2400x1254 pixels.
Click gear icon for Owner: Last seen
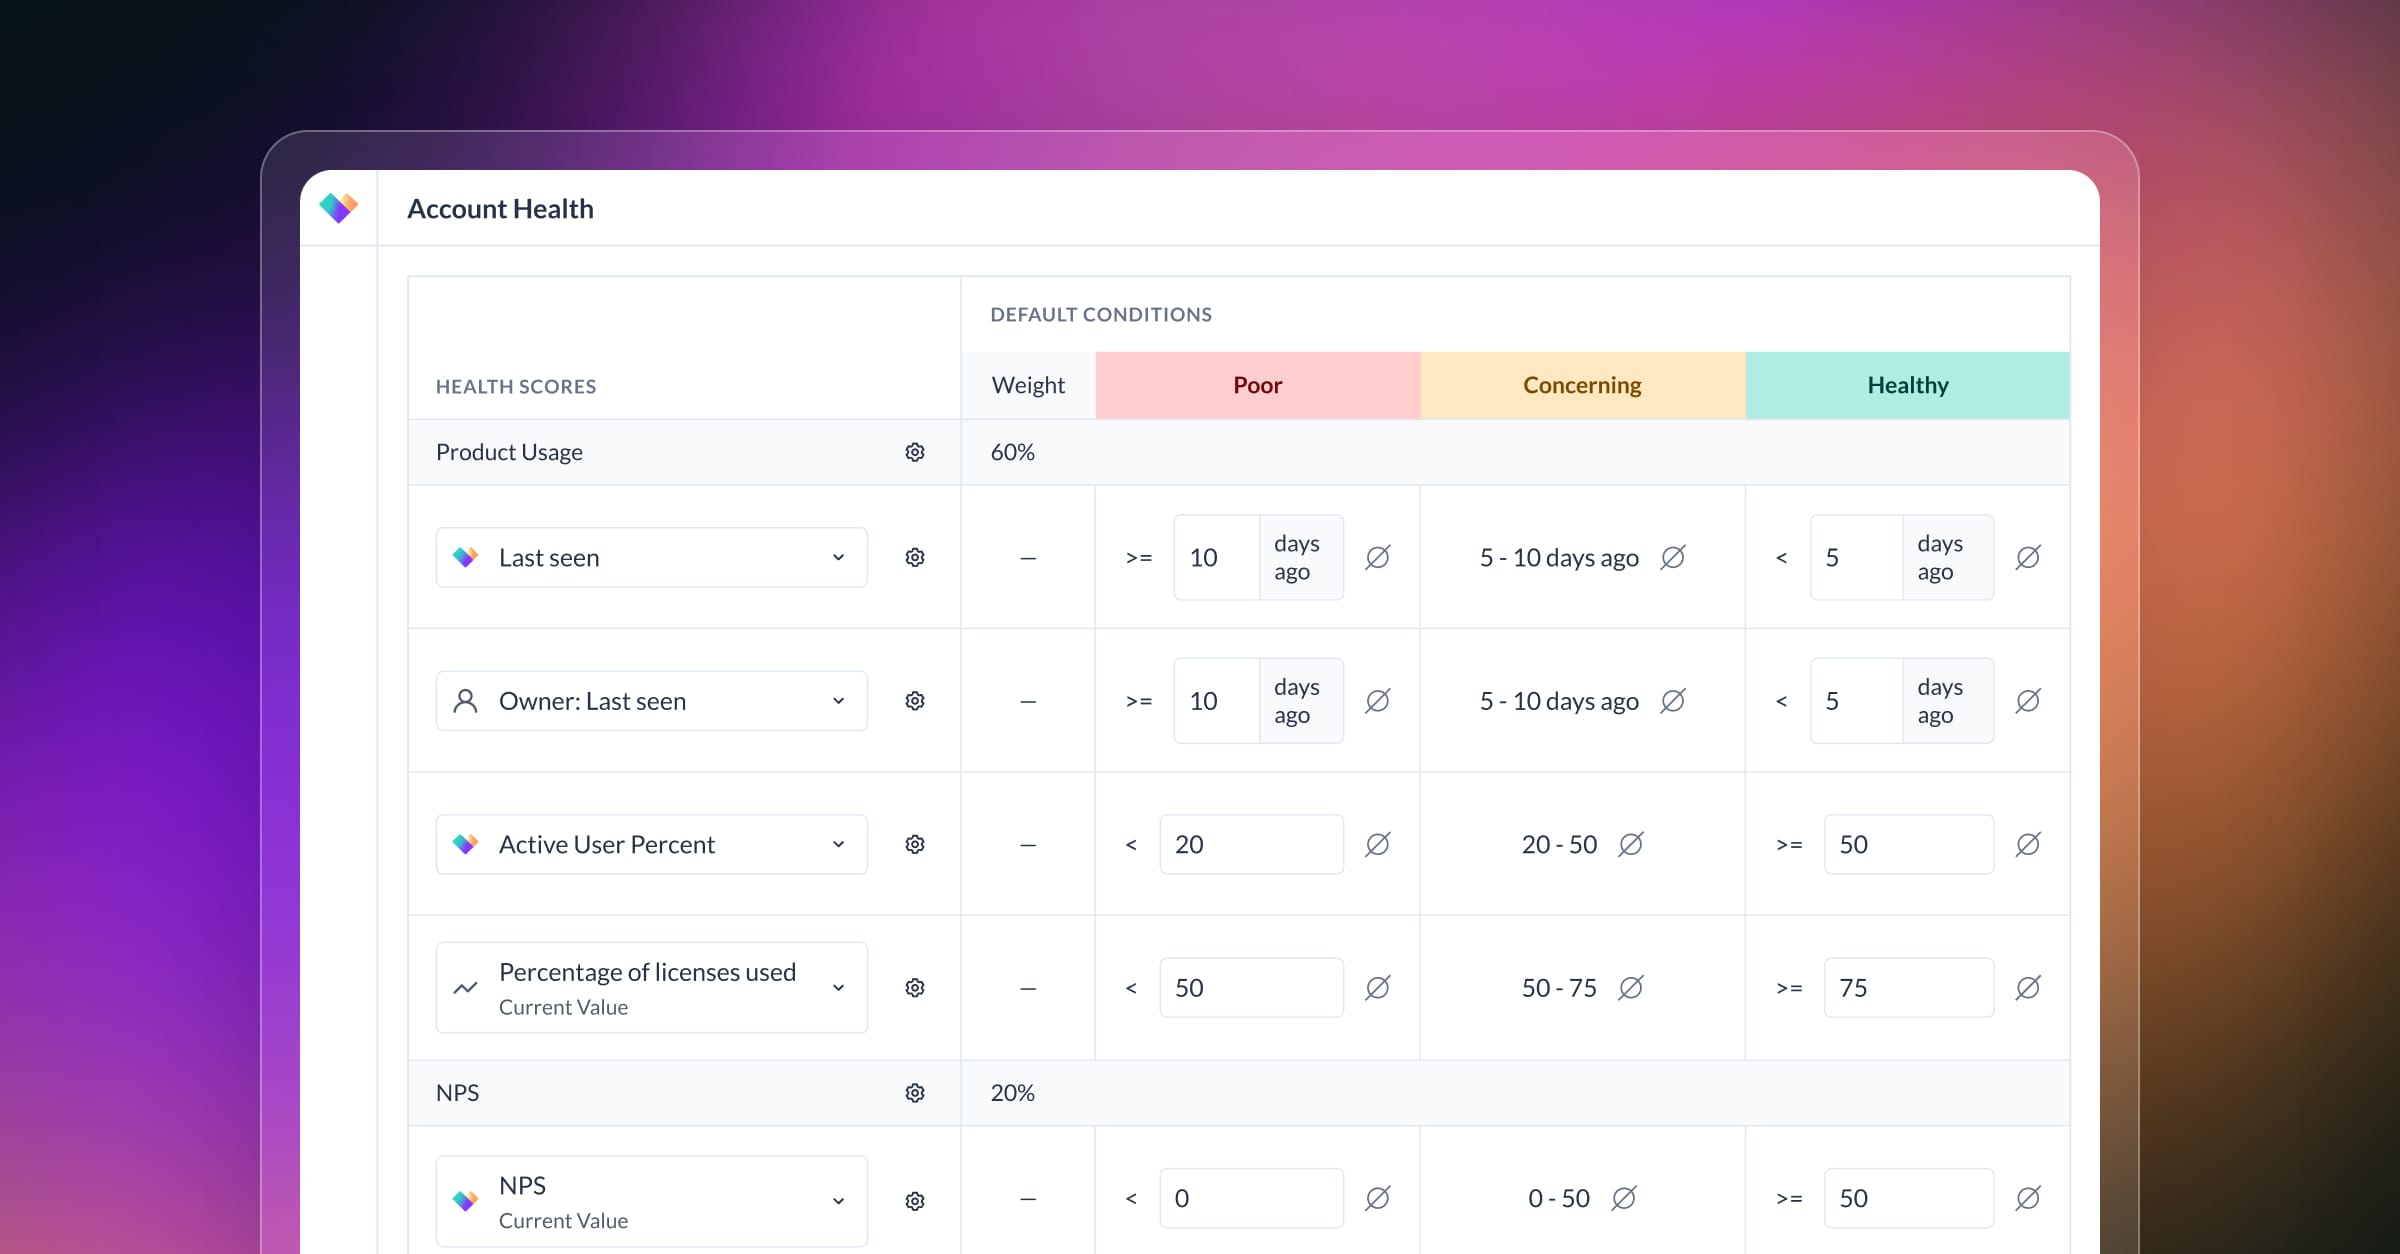[x=914, y=701]
